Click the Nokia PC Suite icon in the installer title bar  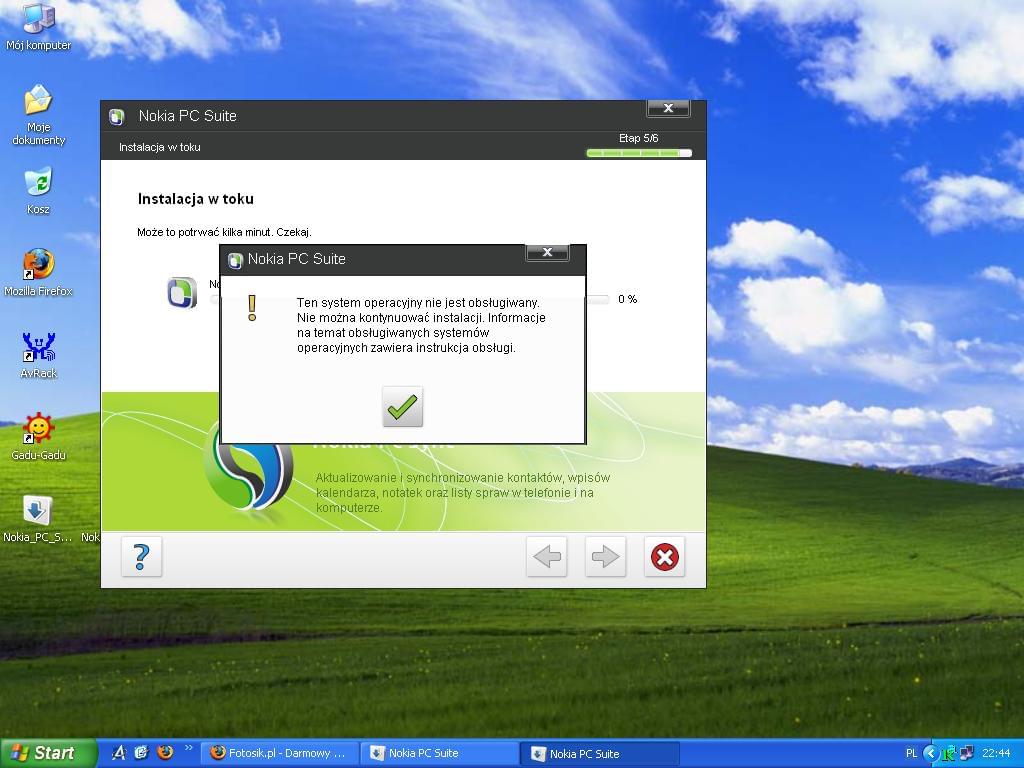[117, 117]
